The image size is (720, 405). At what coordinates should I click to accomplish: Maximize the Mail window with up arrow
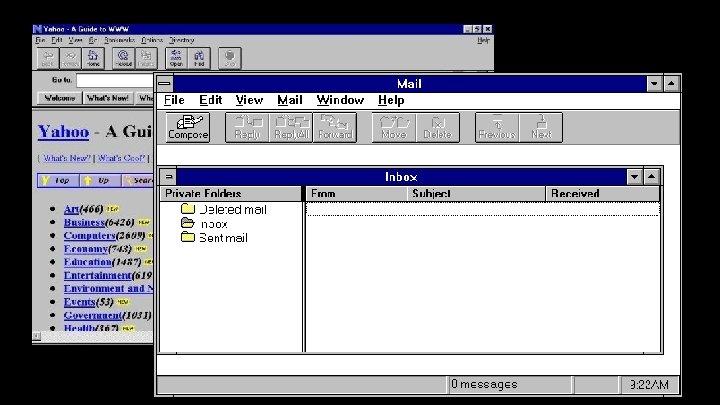point(671,84)
